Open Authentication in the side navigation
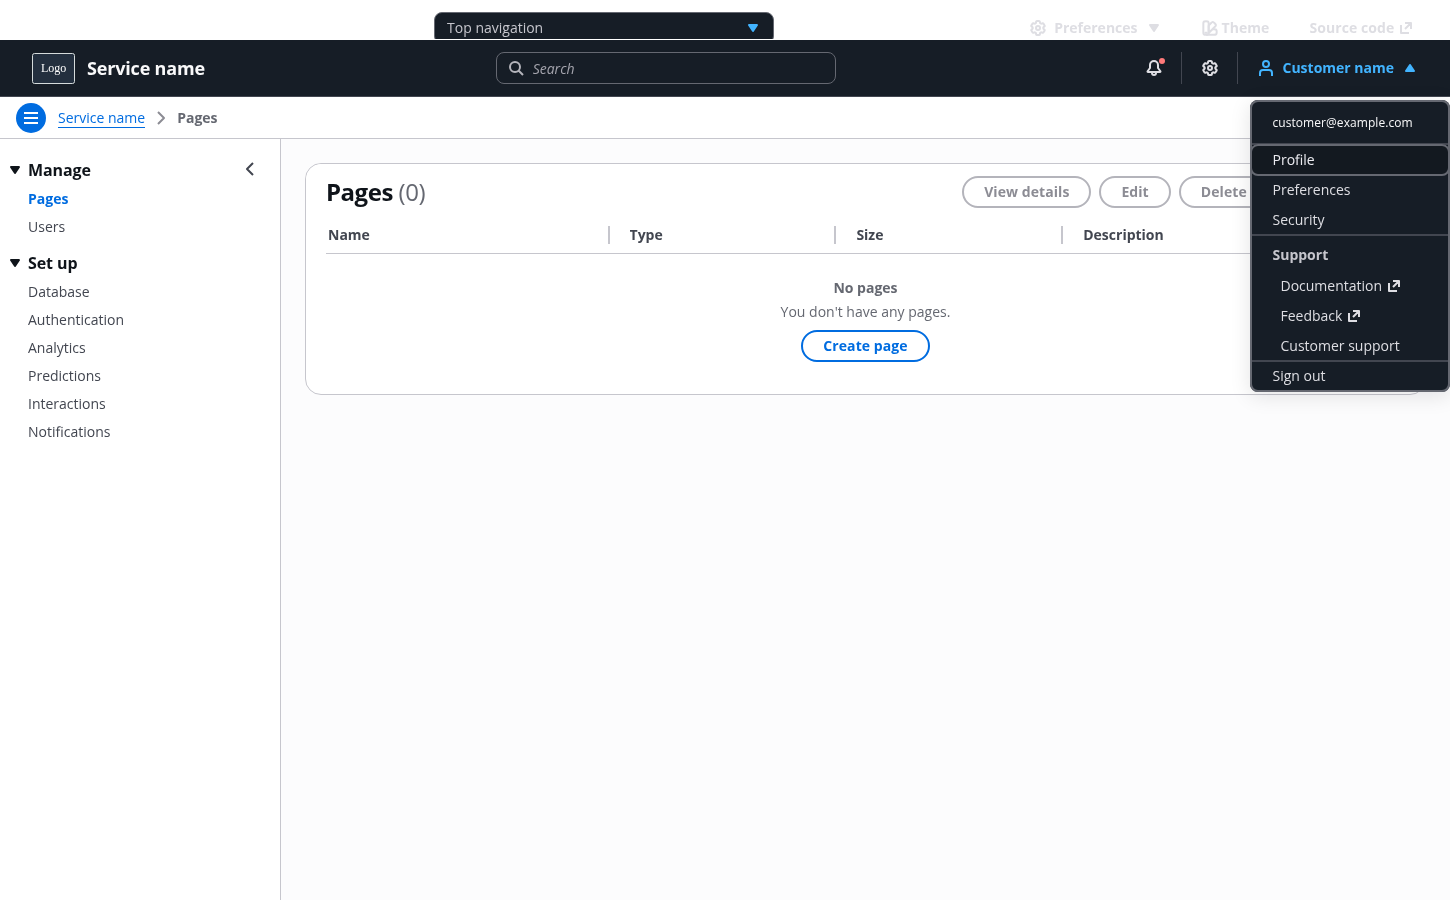The width and height of the screenshot is (1450, 900). [76, 320]
